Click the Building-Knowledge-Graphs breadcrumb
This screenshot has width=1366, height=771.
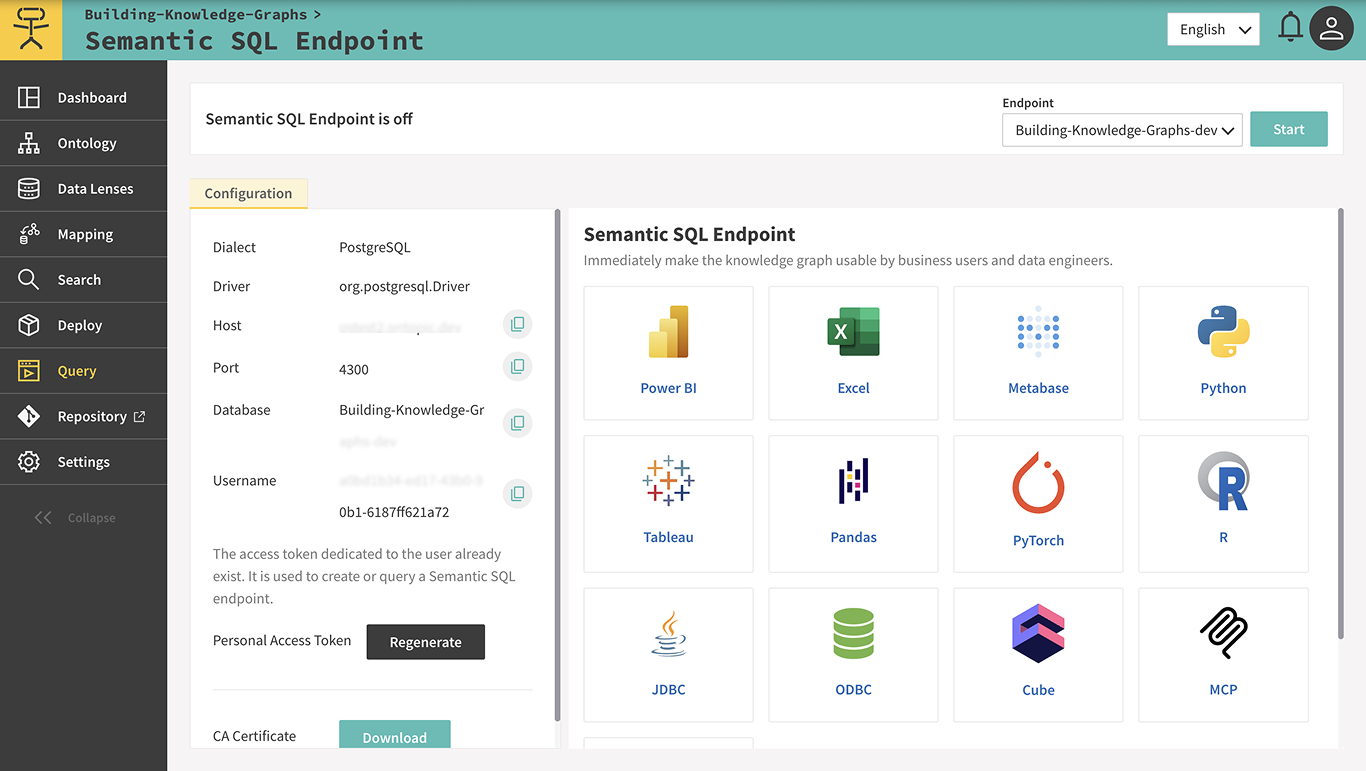(x=198, y=14)
